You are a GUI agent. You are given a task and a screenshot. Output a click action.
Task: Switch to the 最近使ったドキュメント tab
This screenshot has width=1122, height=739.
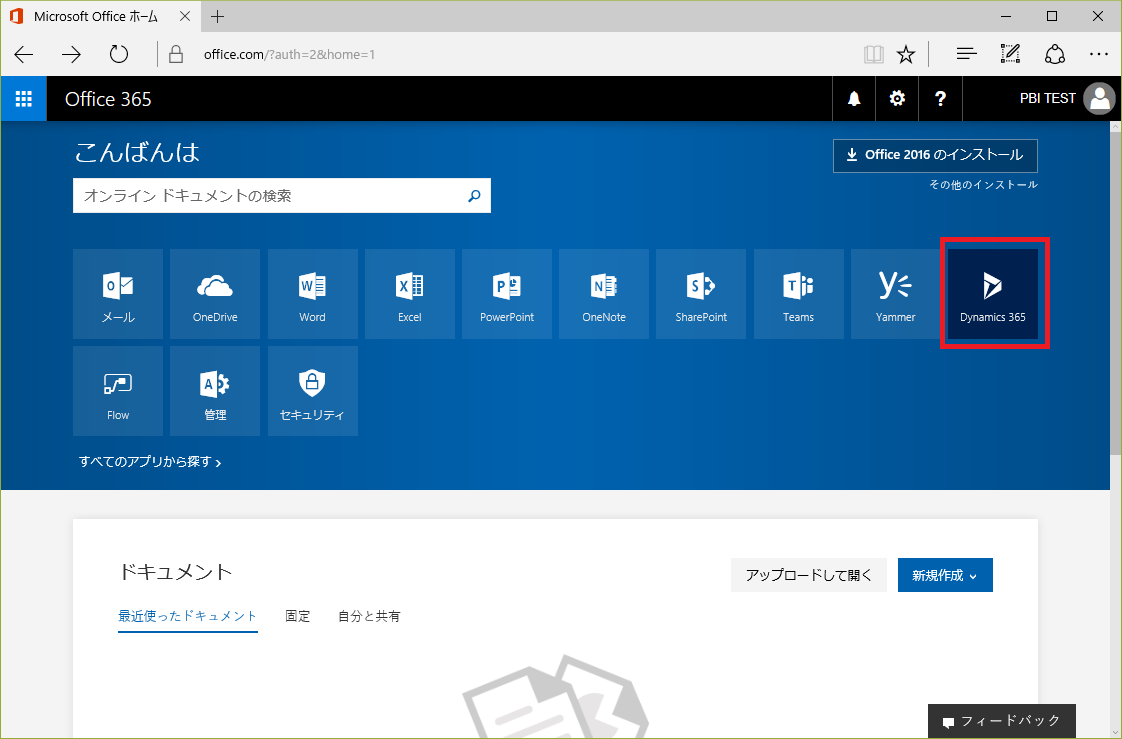(x=187, y=616)
